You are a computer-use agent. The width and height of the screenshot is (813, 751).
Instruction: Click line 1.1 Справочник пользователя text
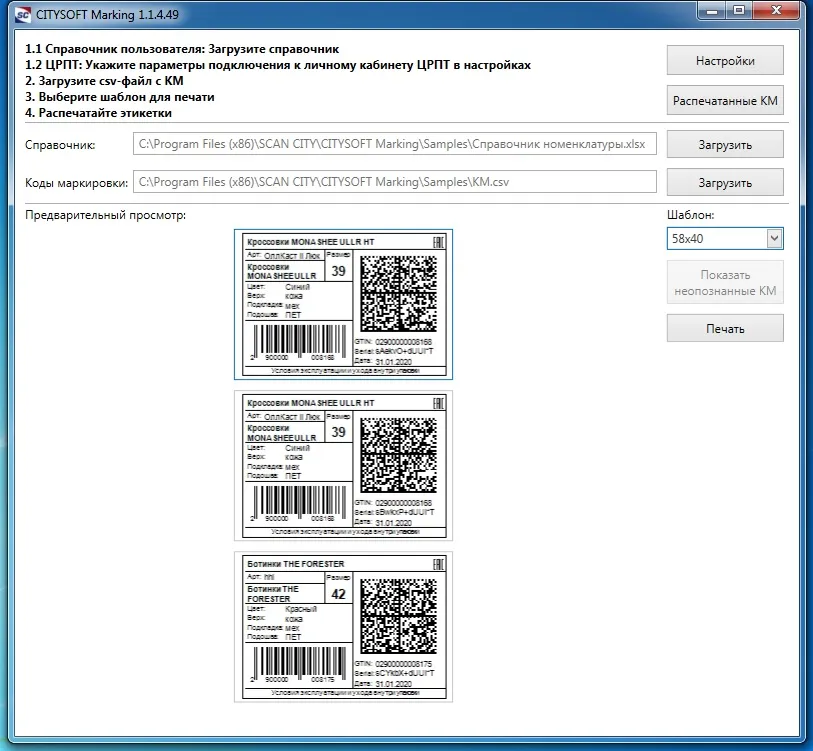click(x=182, y=49)
